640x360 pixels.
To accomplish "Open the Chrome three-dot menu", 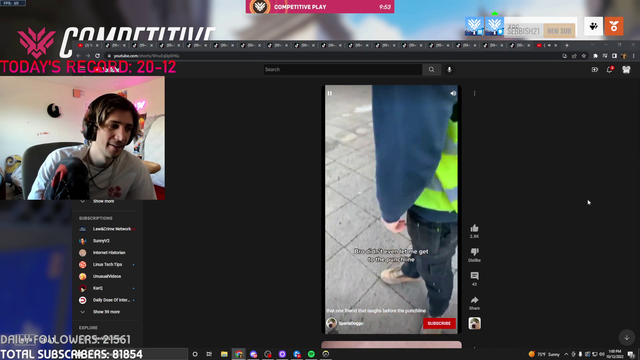I will [x=633, y=56].
